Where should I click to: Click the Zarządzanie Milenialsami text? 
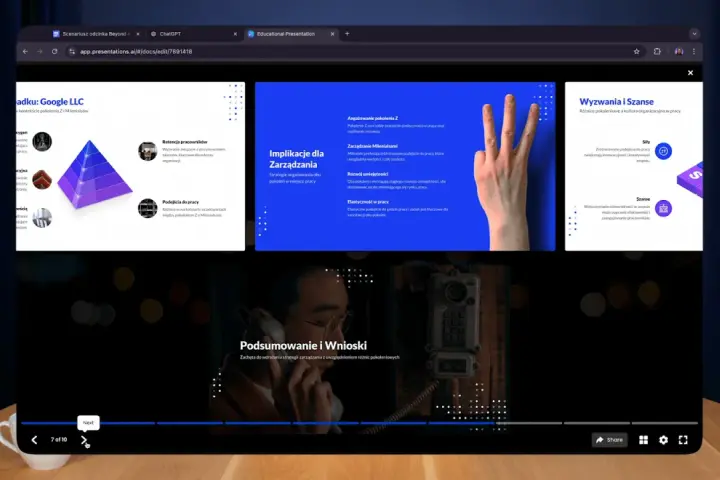(x=372, y=146)
